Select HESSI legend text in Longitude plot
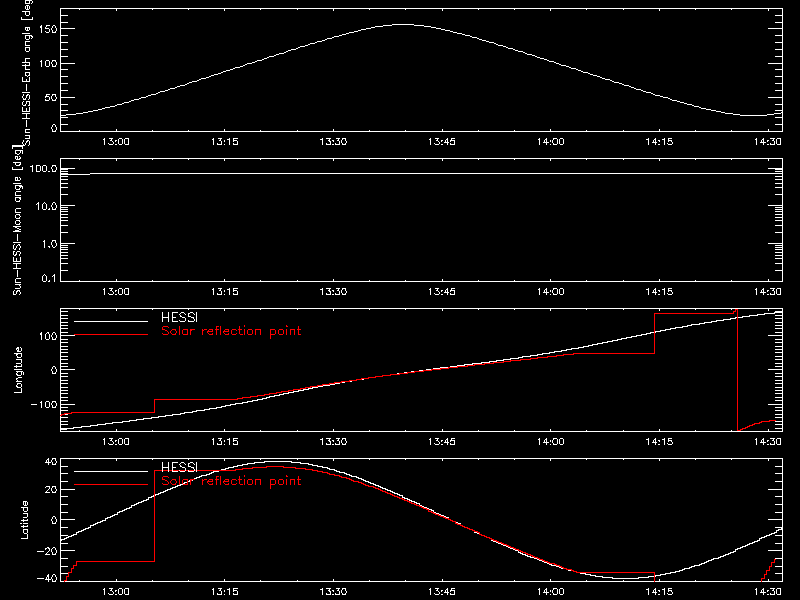The image size is (800, 600). (x=179, y=317)
